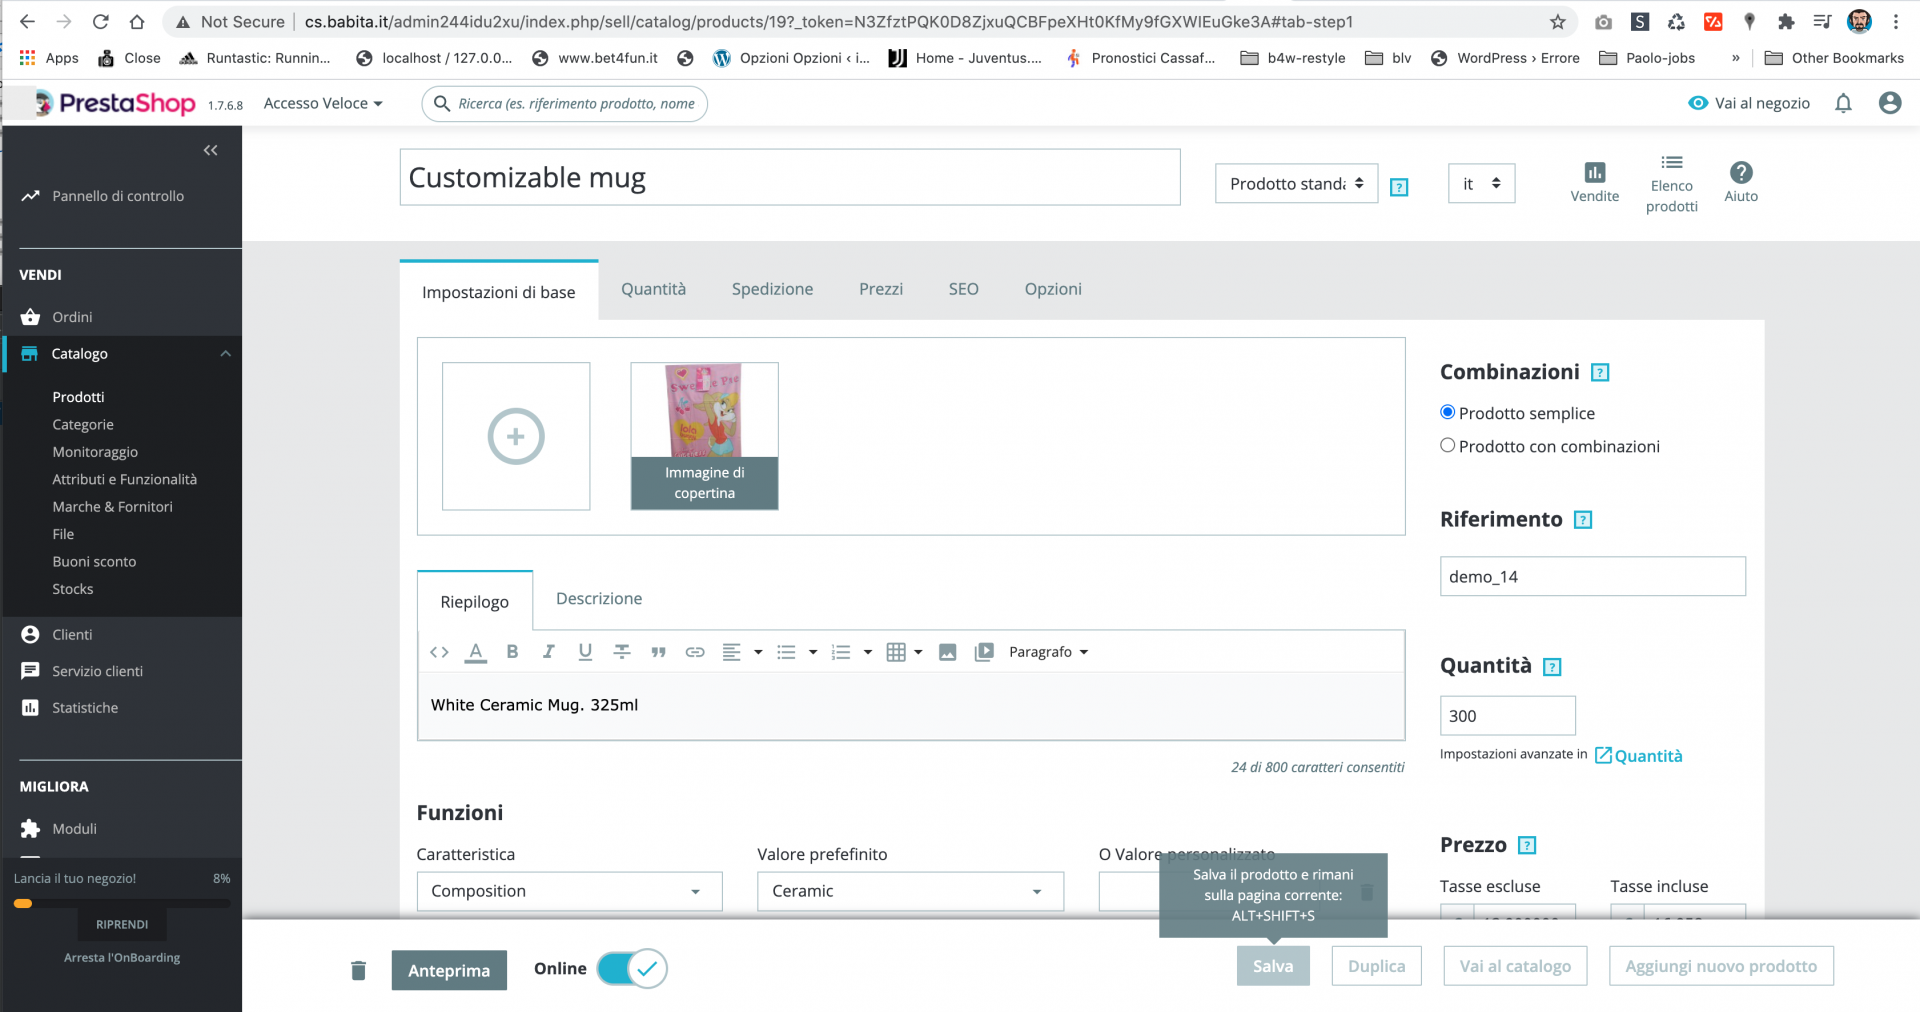The image size is (1920, 1012).
Task: Click the Duplica button
Action: click(1376, 966)
